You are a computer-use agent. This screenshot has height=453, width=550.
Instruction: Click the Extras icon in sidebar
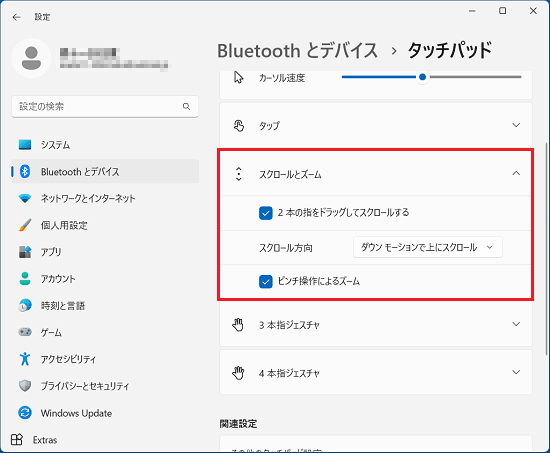(x=16, y=440)
